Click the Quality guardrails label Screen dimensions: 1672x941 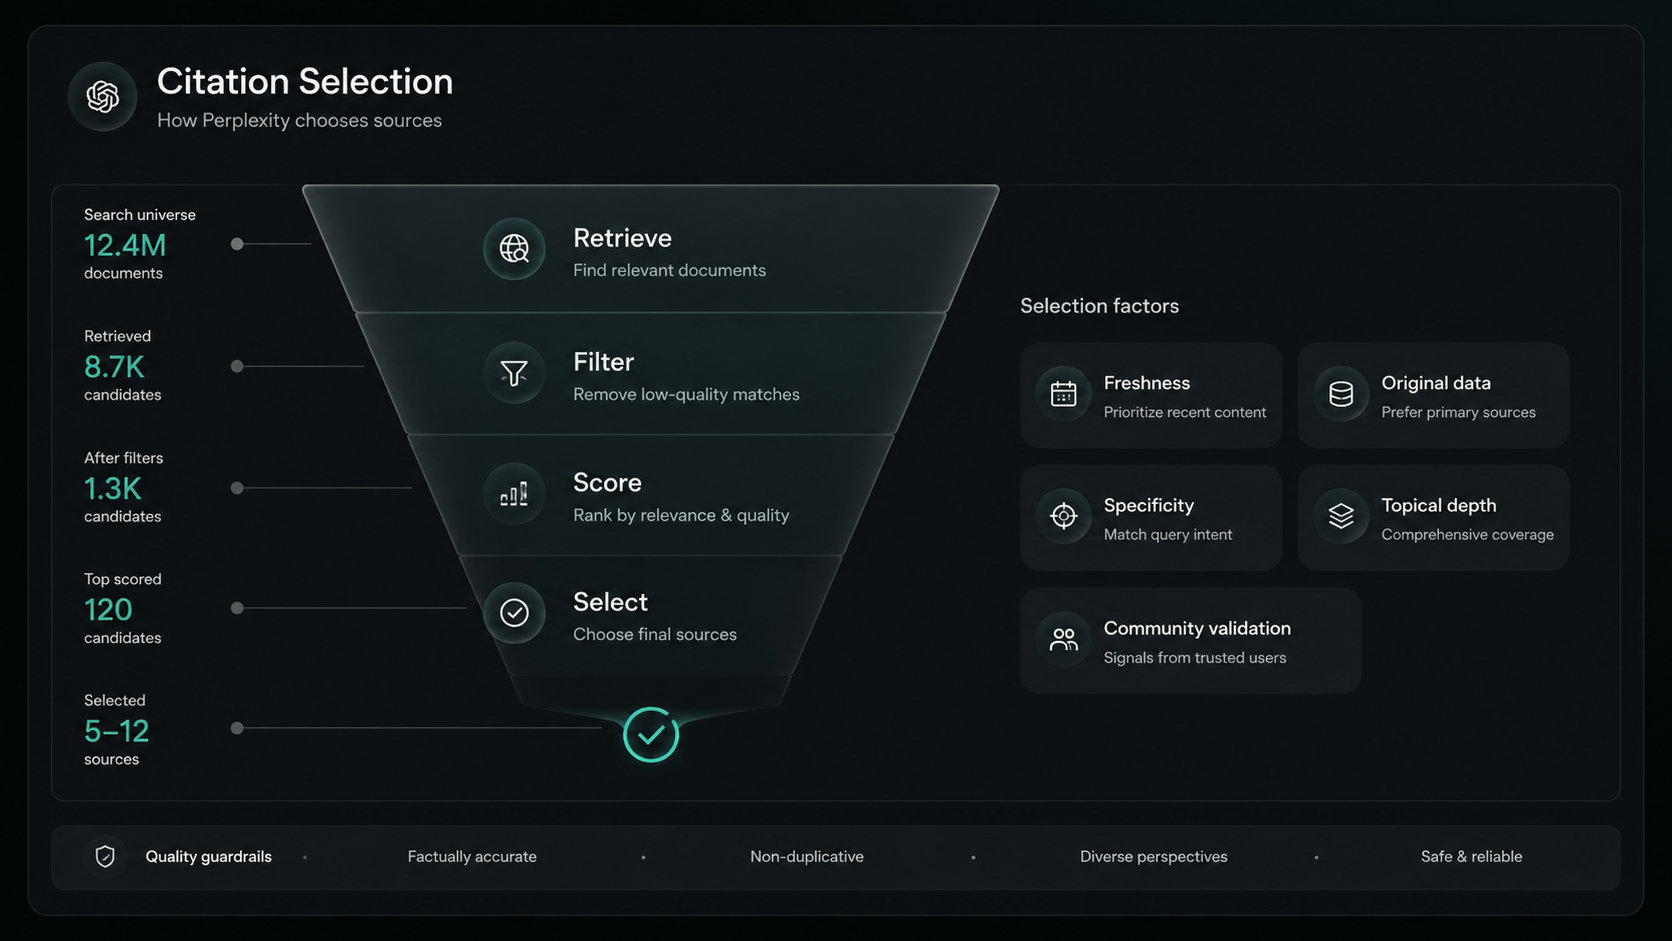coord(208,857)
